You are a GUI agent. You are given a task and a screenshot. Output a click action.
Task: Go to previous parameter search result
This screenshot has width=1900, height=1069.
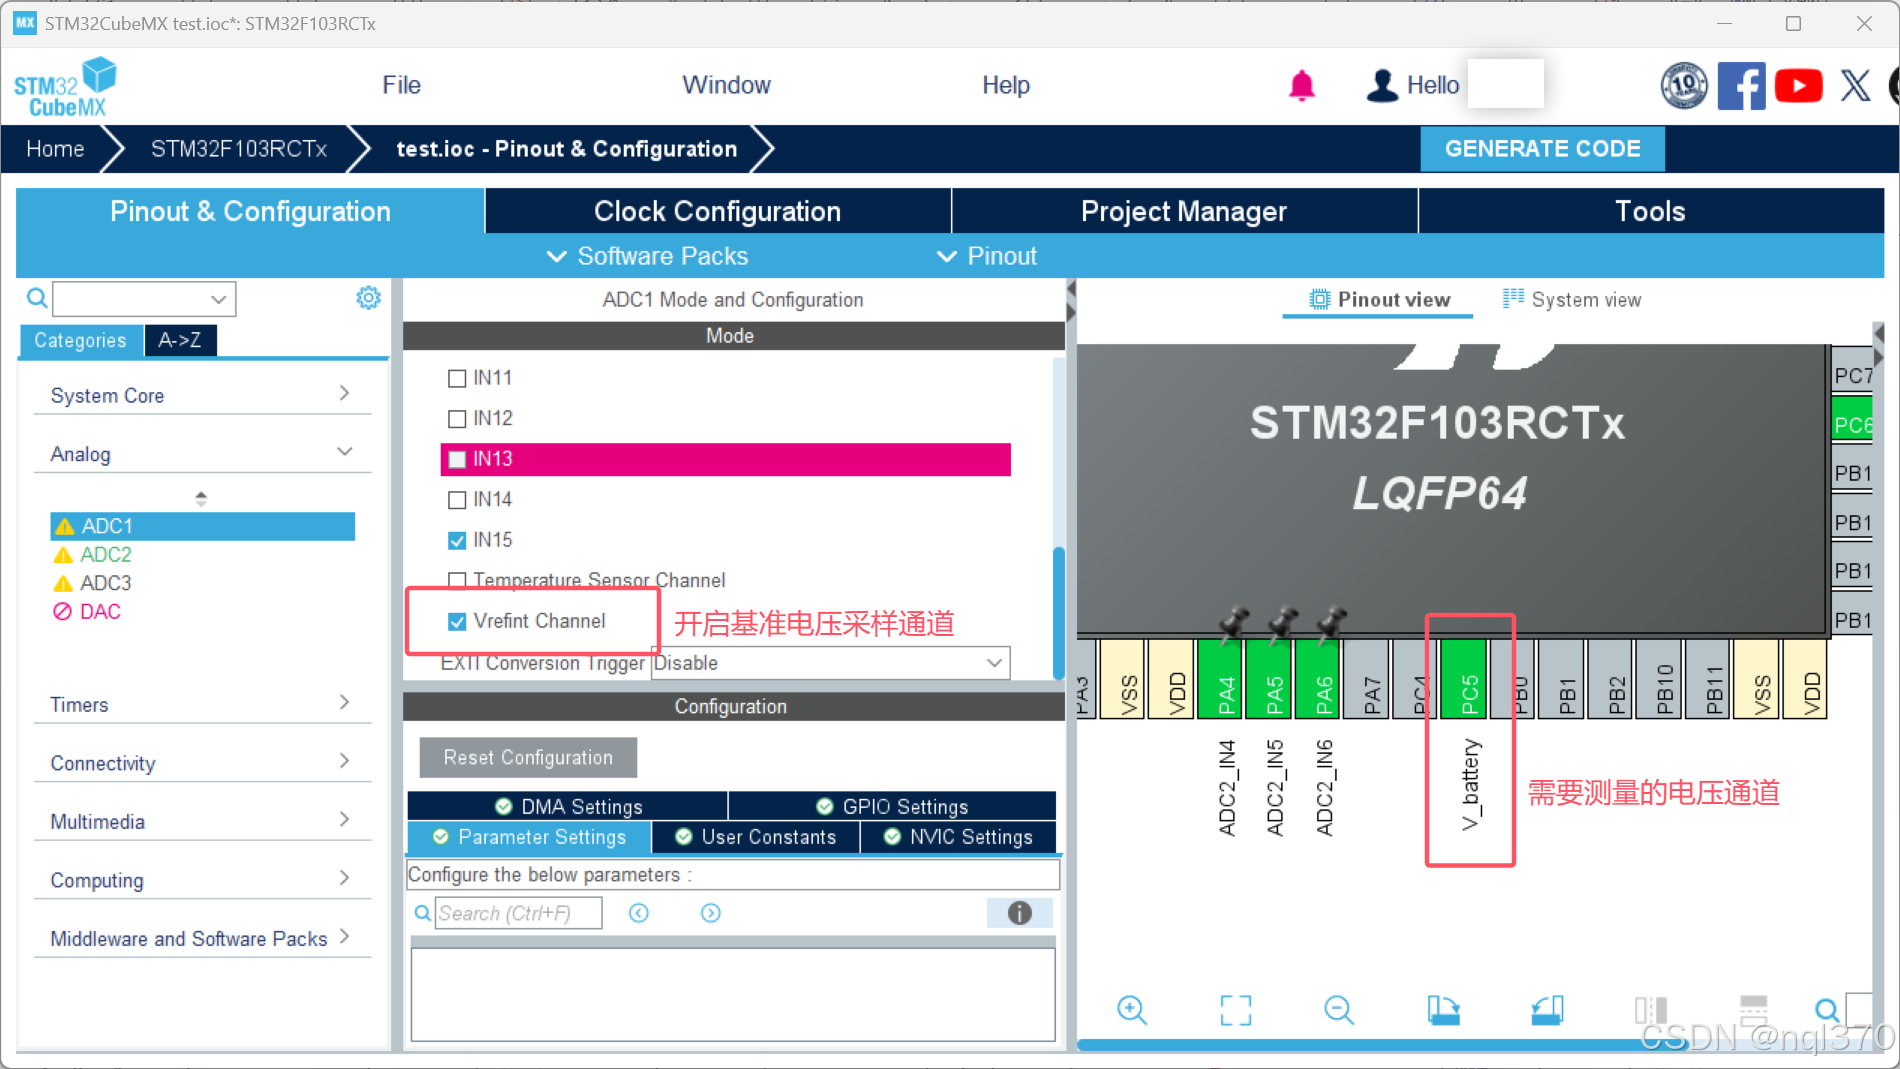[x=639, y=913]
